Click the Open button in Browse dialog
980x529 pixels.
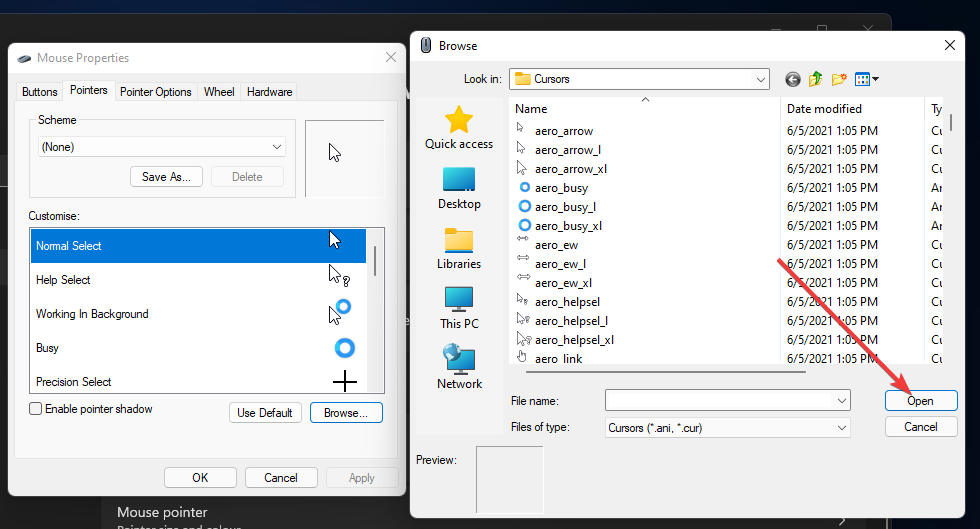click(x=921, y=401)
